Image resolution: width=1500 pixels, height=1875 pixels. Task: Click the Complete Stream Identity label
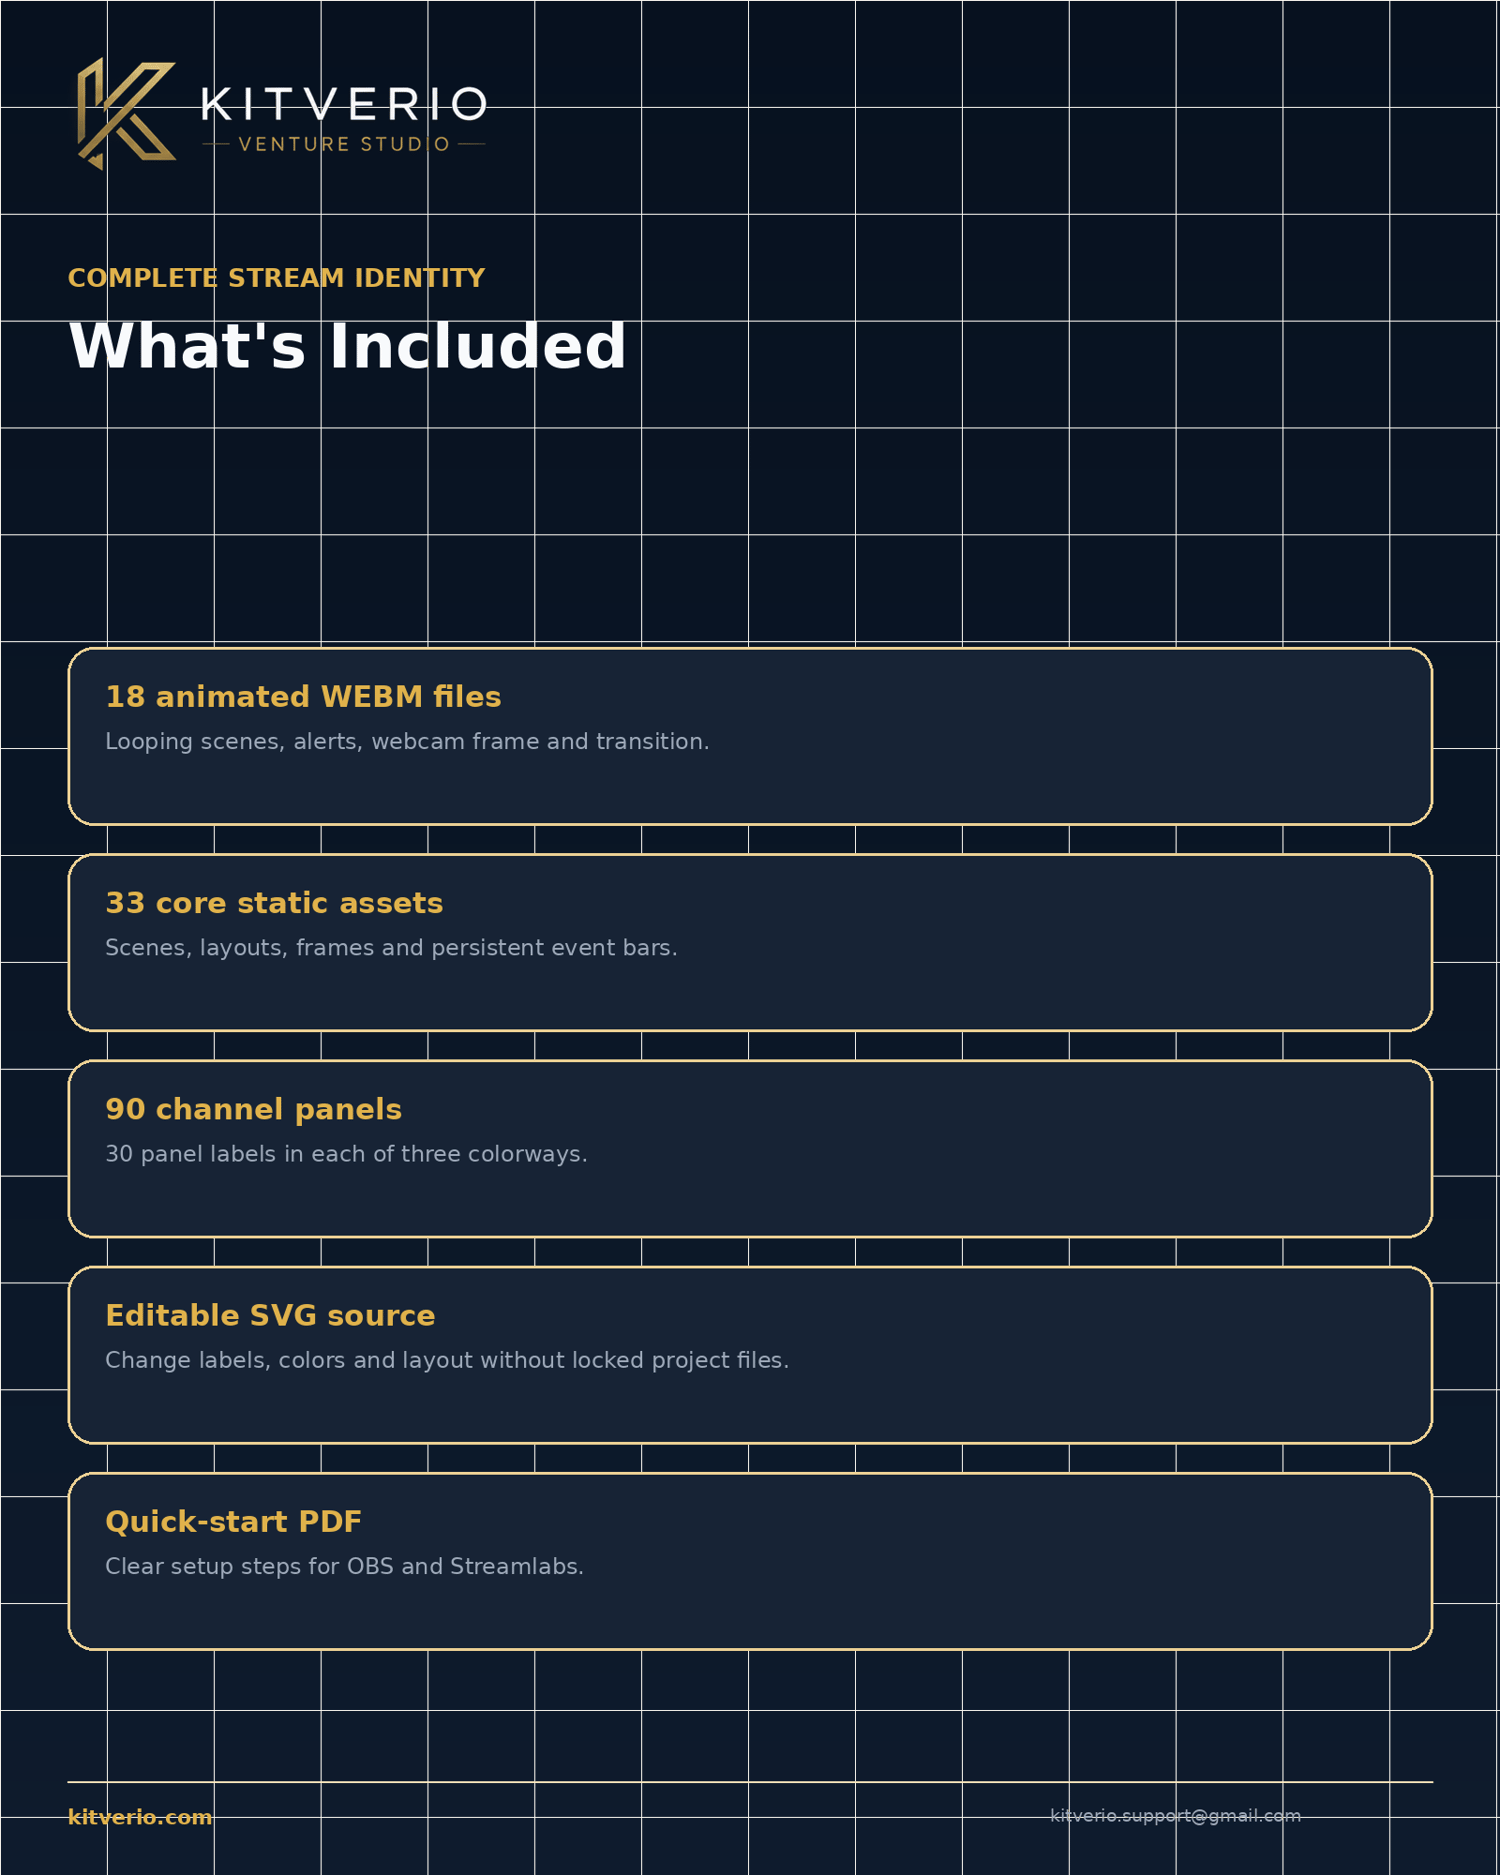tap(276, 278)
